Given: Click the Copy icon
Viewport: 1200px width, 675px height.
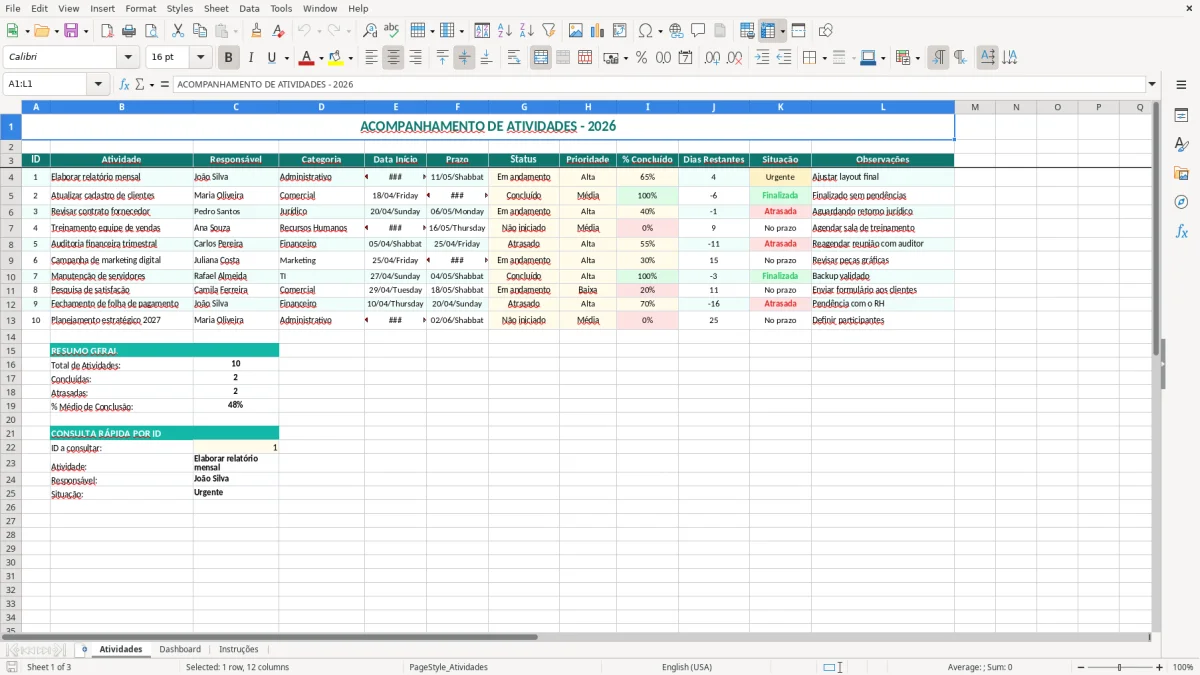Looking at the screenshot, I should point(199,31).
